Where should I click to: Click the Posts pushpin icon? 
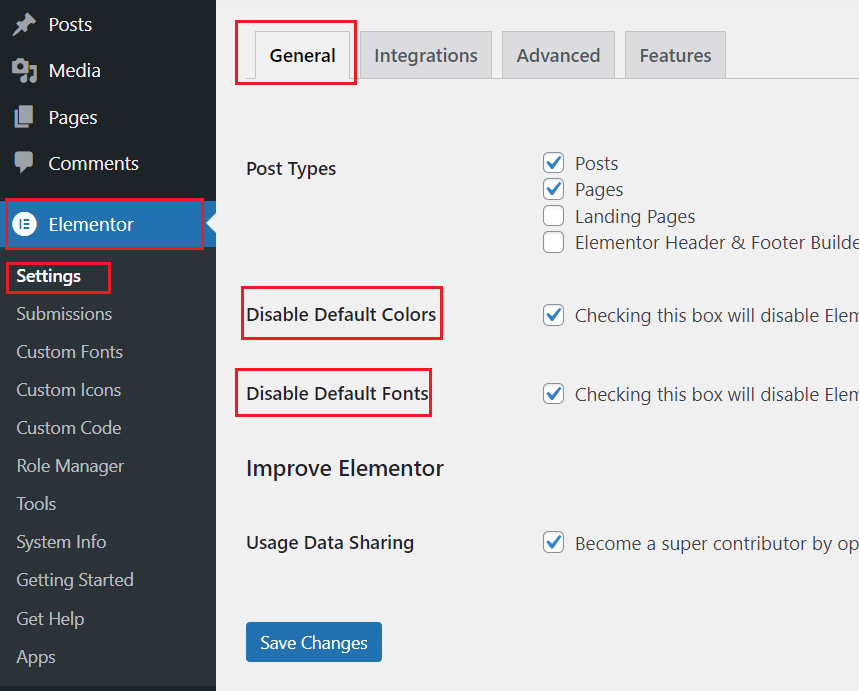(24, 25)
